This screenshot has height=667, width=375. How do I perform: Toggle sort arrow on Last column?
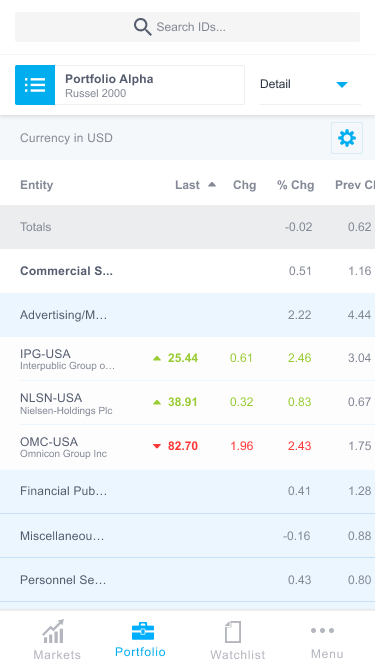pyautogui.click(x=212, y=185)
